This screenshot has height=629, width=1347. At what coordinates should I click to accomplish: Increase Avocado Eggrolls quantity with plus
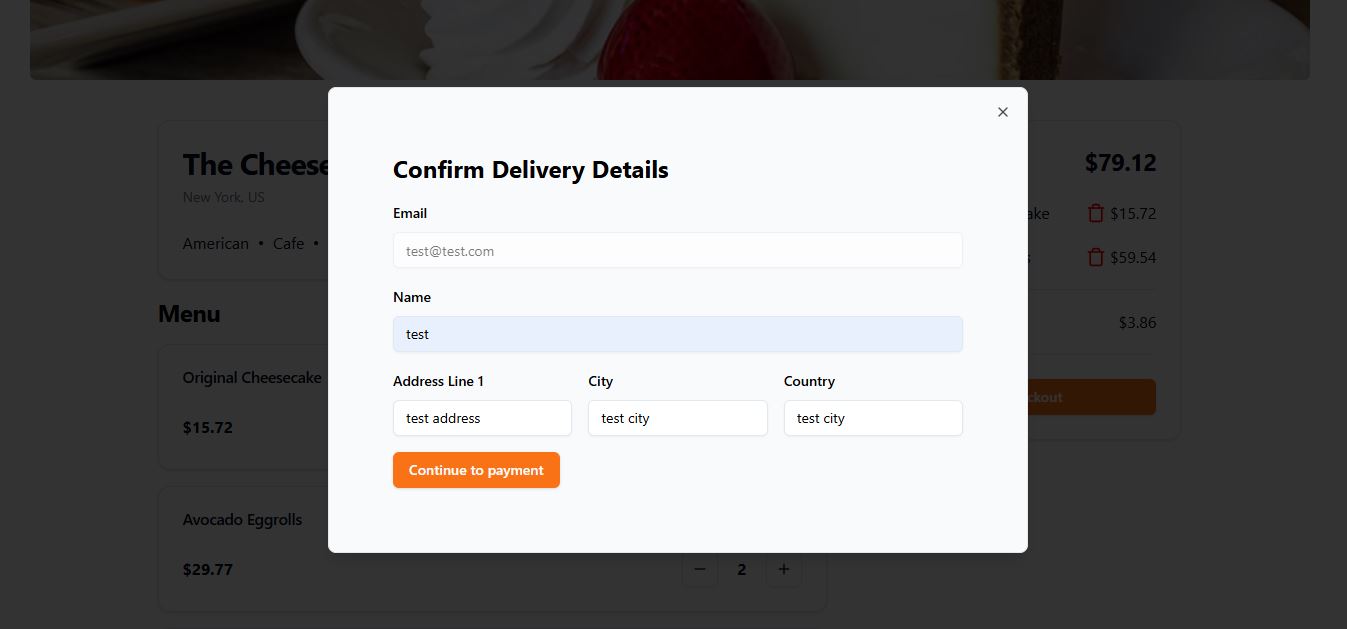pyautogui.click(x=784, y=569)
